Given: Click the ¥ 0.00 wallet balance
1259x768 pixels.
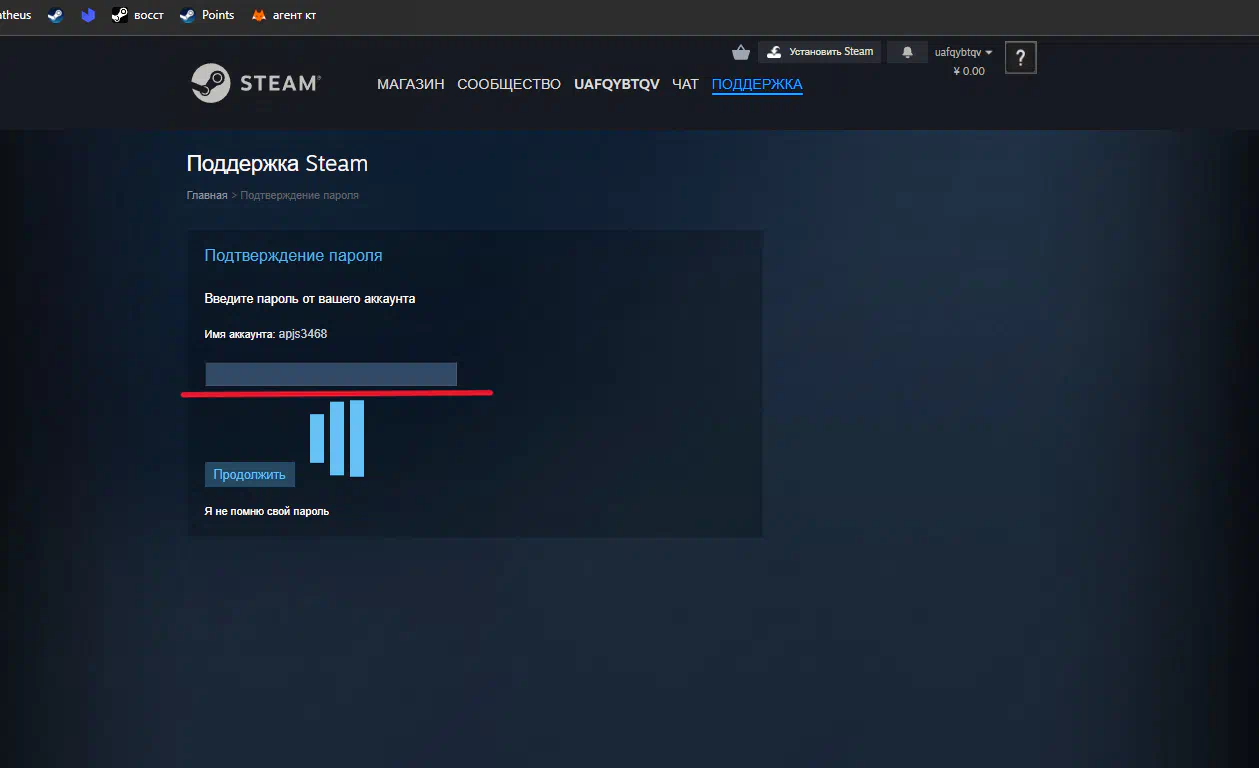Looking at the screenshot, I should coord(969,71).
